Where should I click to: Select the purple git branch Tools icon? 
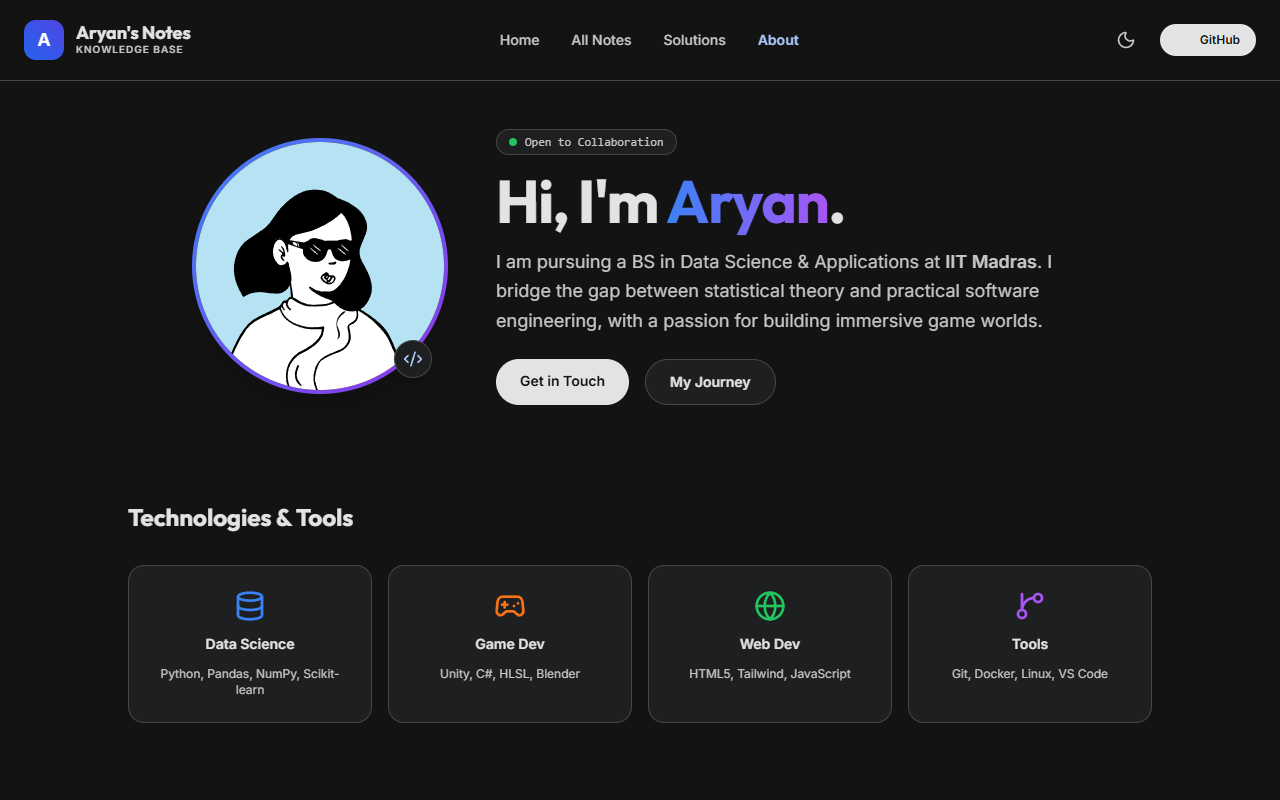(x=1030, y=606)
